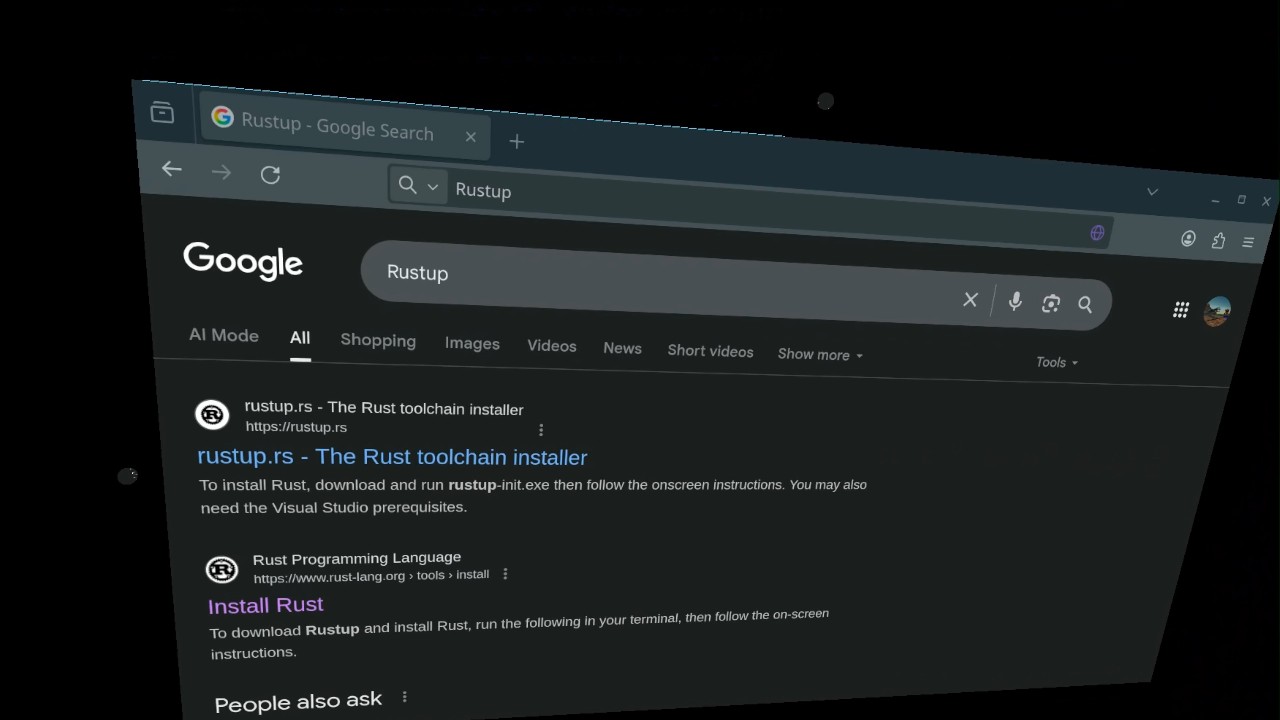Open the rustup.rs - The Rust toolchain installer link
Screen dimensions: 1280x720
[x=392, y=457]
